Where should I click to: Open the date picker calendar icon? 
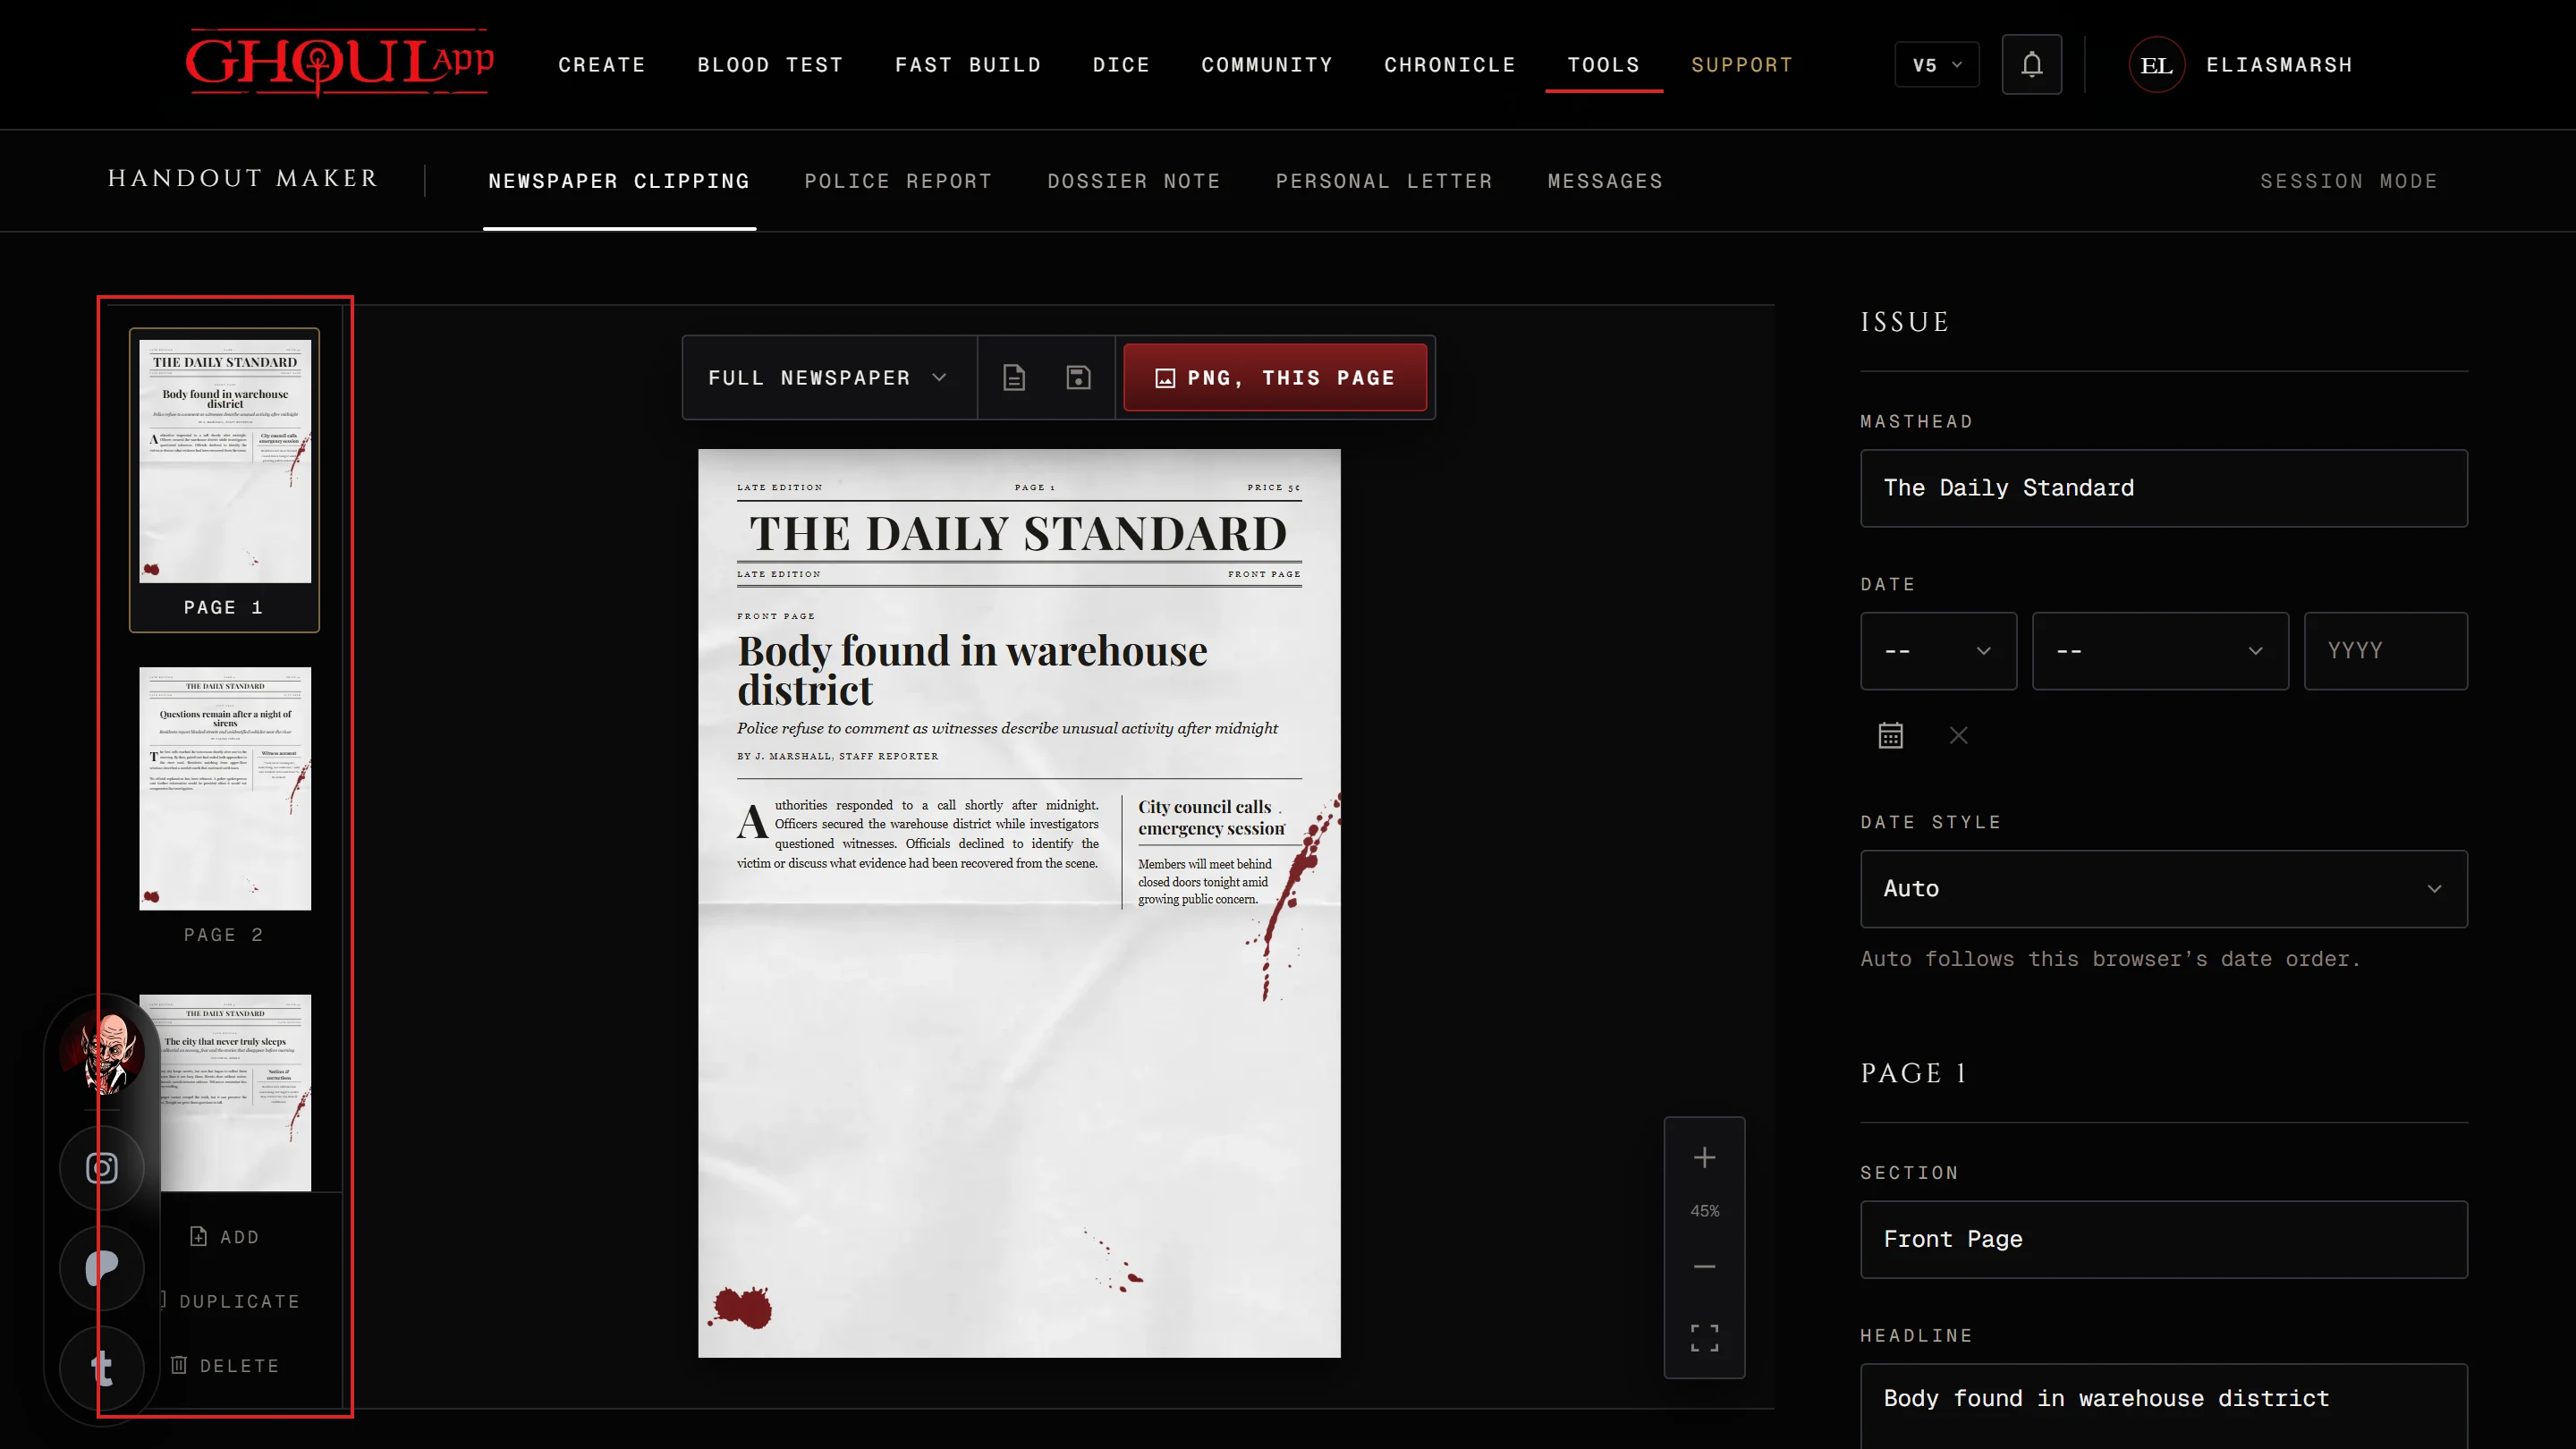click(x=1890, y=735)
